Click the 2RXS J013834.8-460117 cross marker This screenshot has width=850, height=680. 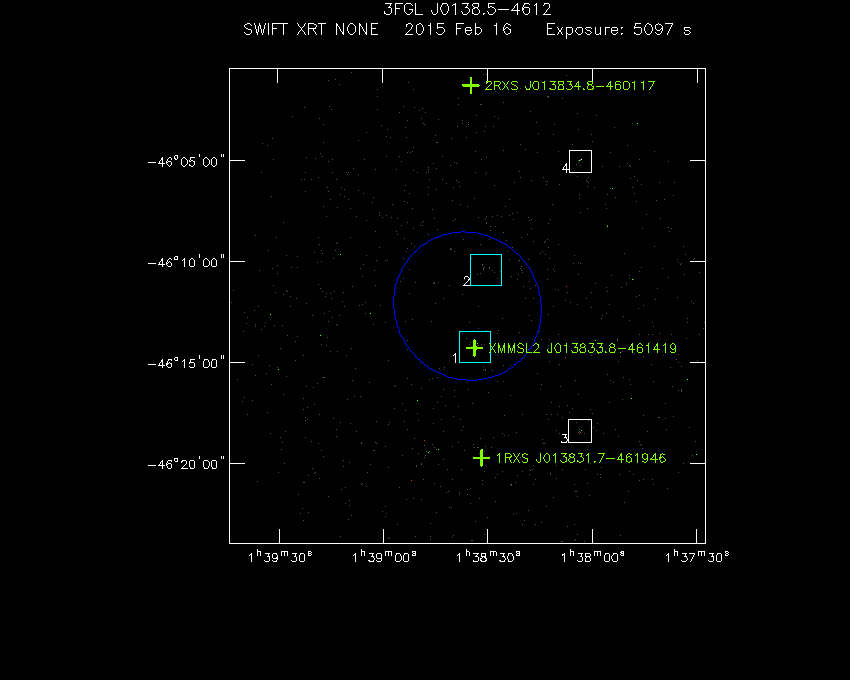point(471,86)
